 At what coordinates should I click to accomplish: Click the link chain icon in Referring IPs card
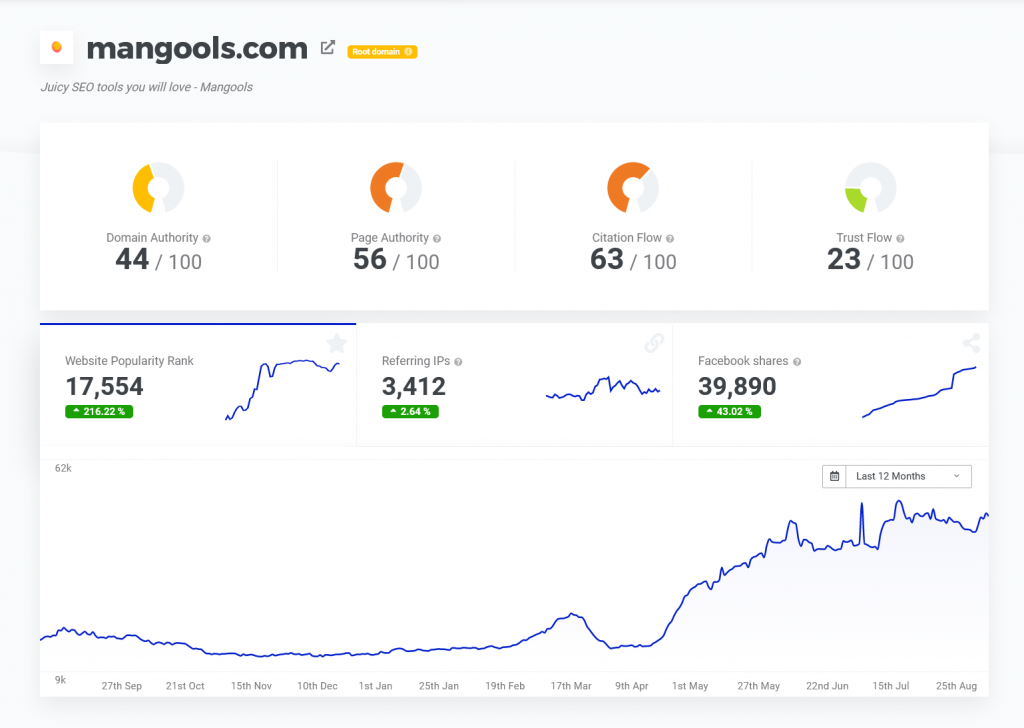point(654,343)
